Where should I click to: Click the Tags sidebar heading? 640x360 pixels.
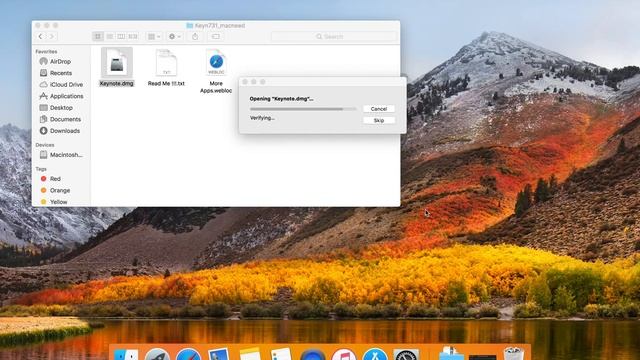[x=41, y=169]
